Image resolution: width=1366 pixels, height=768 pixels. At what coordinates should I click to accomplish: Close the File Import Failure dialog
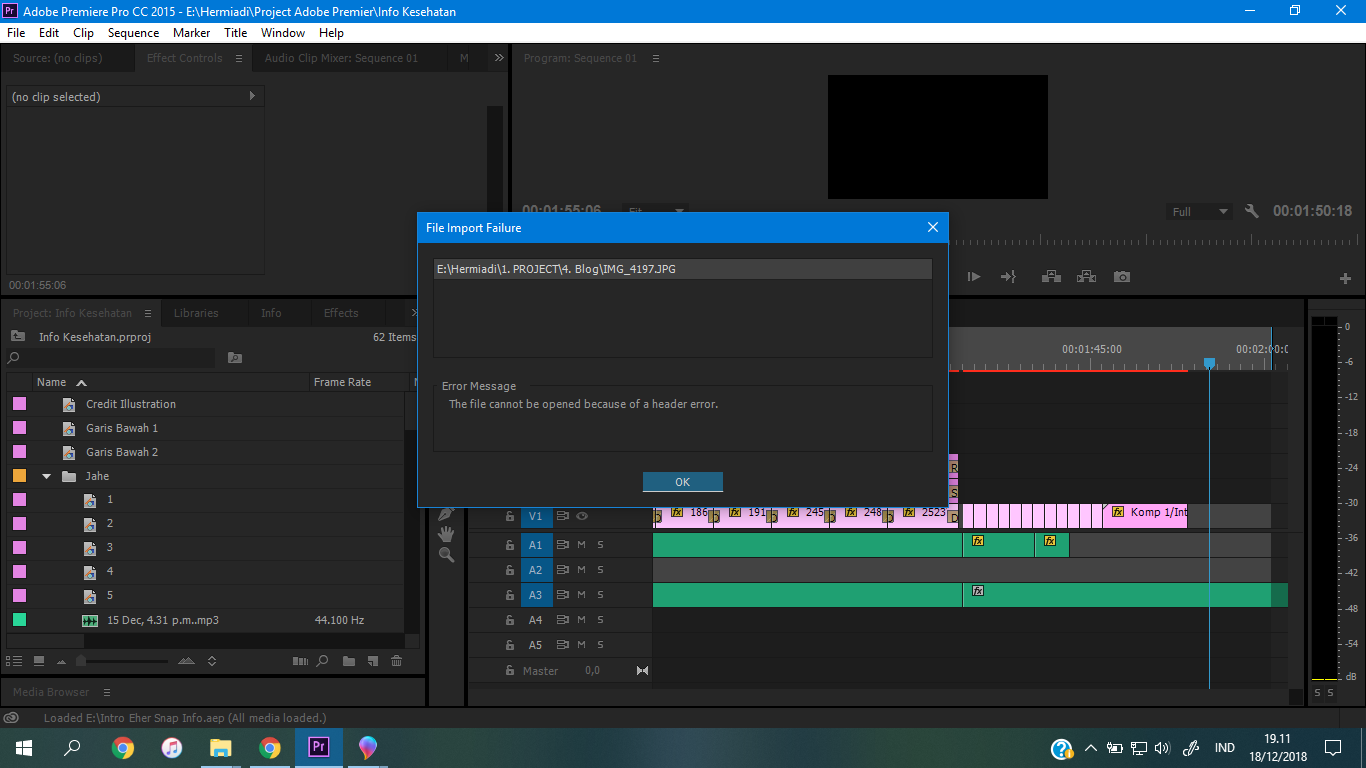tap(933, 227)
